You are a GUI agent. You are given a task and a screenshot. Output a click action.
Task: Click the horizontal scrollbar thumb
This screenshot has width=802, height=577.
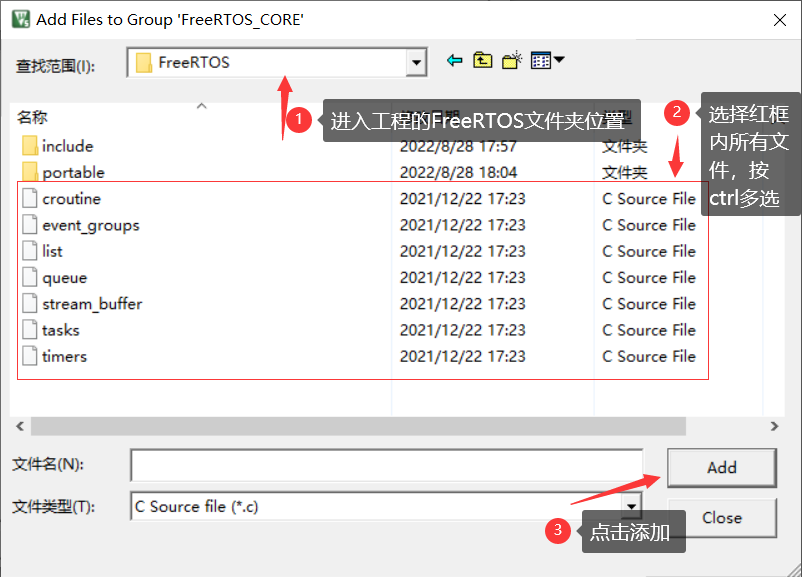[x=358, y=426]
